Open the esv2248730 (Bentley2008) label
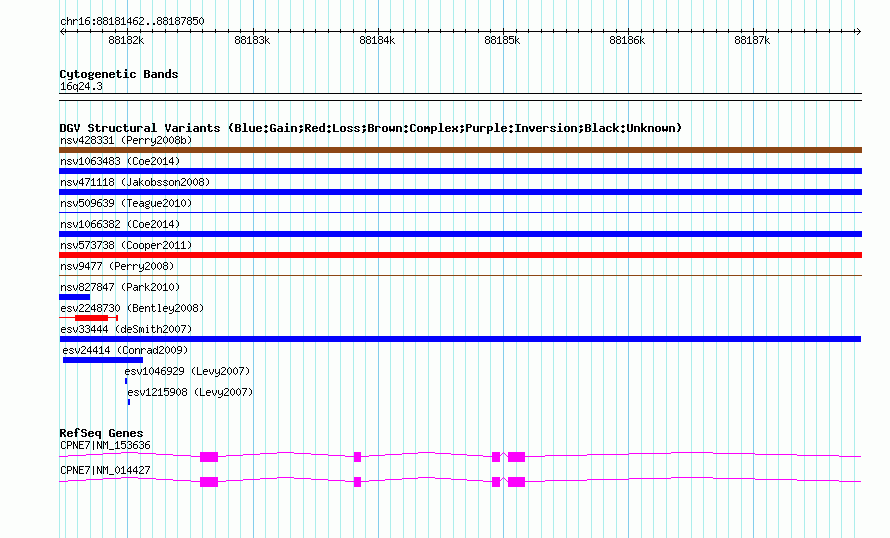890x538 pixels. tap(132, 308)
